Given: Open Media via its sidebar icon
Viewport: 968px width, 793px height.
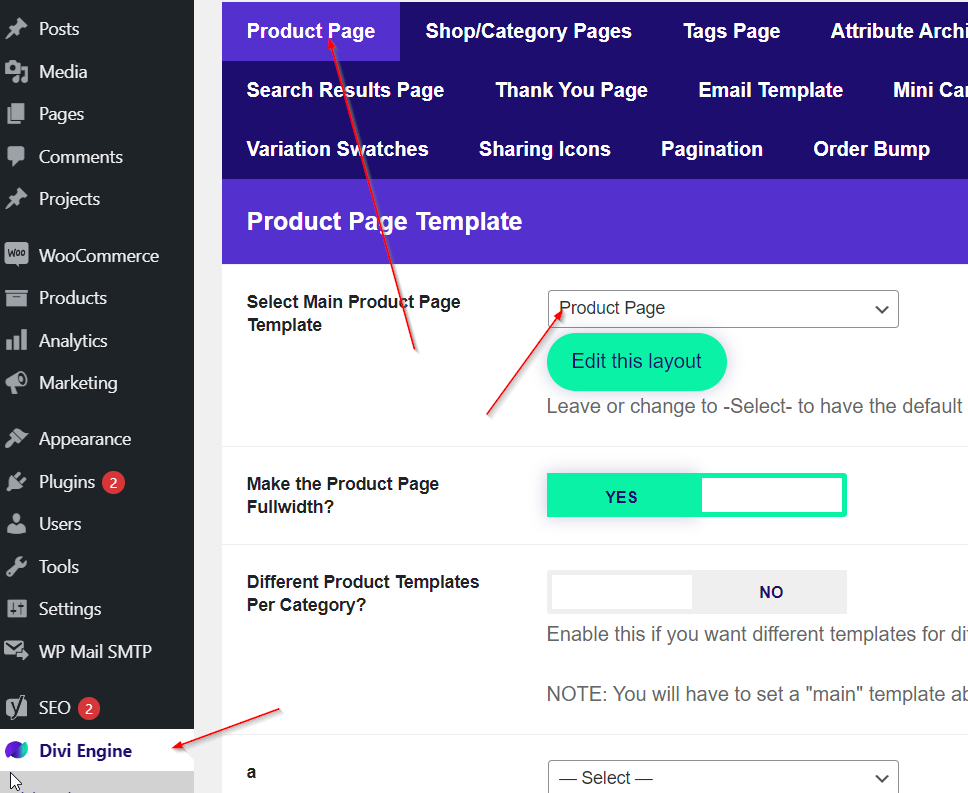Looking at the screenshot, I should [16, 72].
